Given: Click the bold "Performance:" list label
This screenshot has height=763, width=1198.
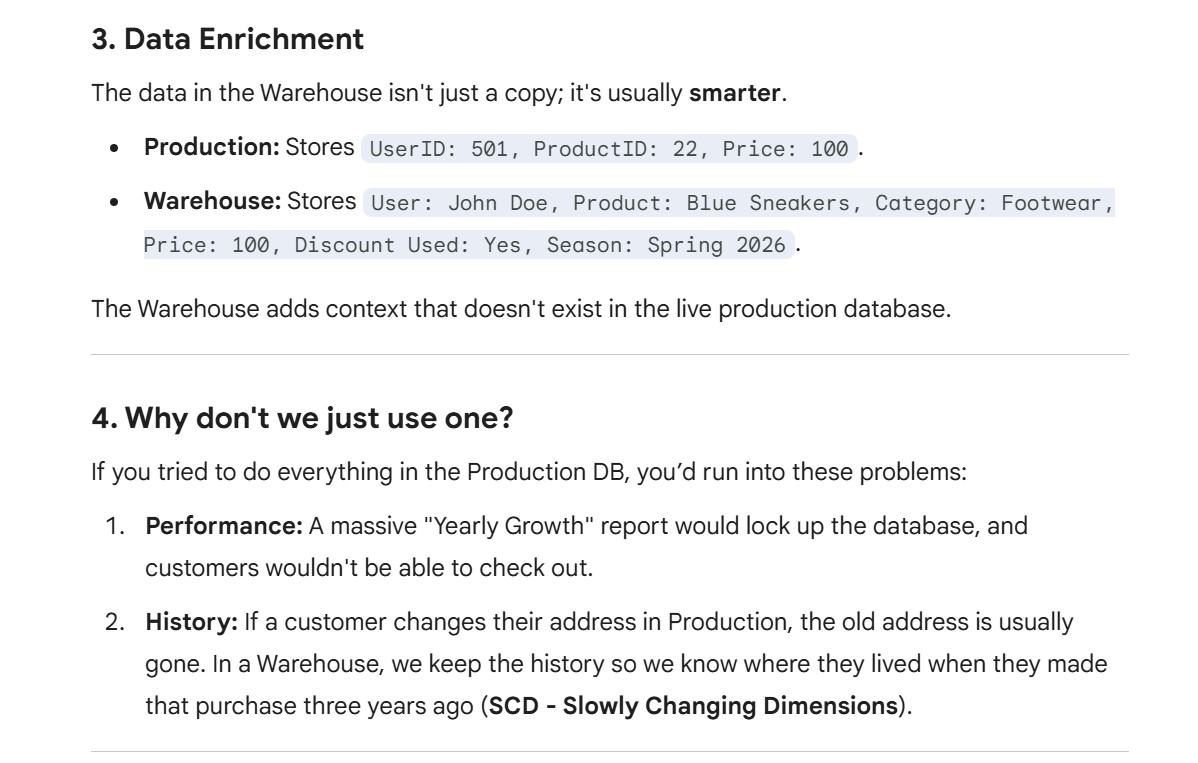Looking at the screenshot, I should point(224,526).
